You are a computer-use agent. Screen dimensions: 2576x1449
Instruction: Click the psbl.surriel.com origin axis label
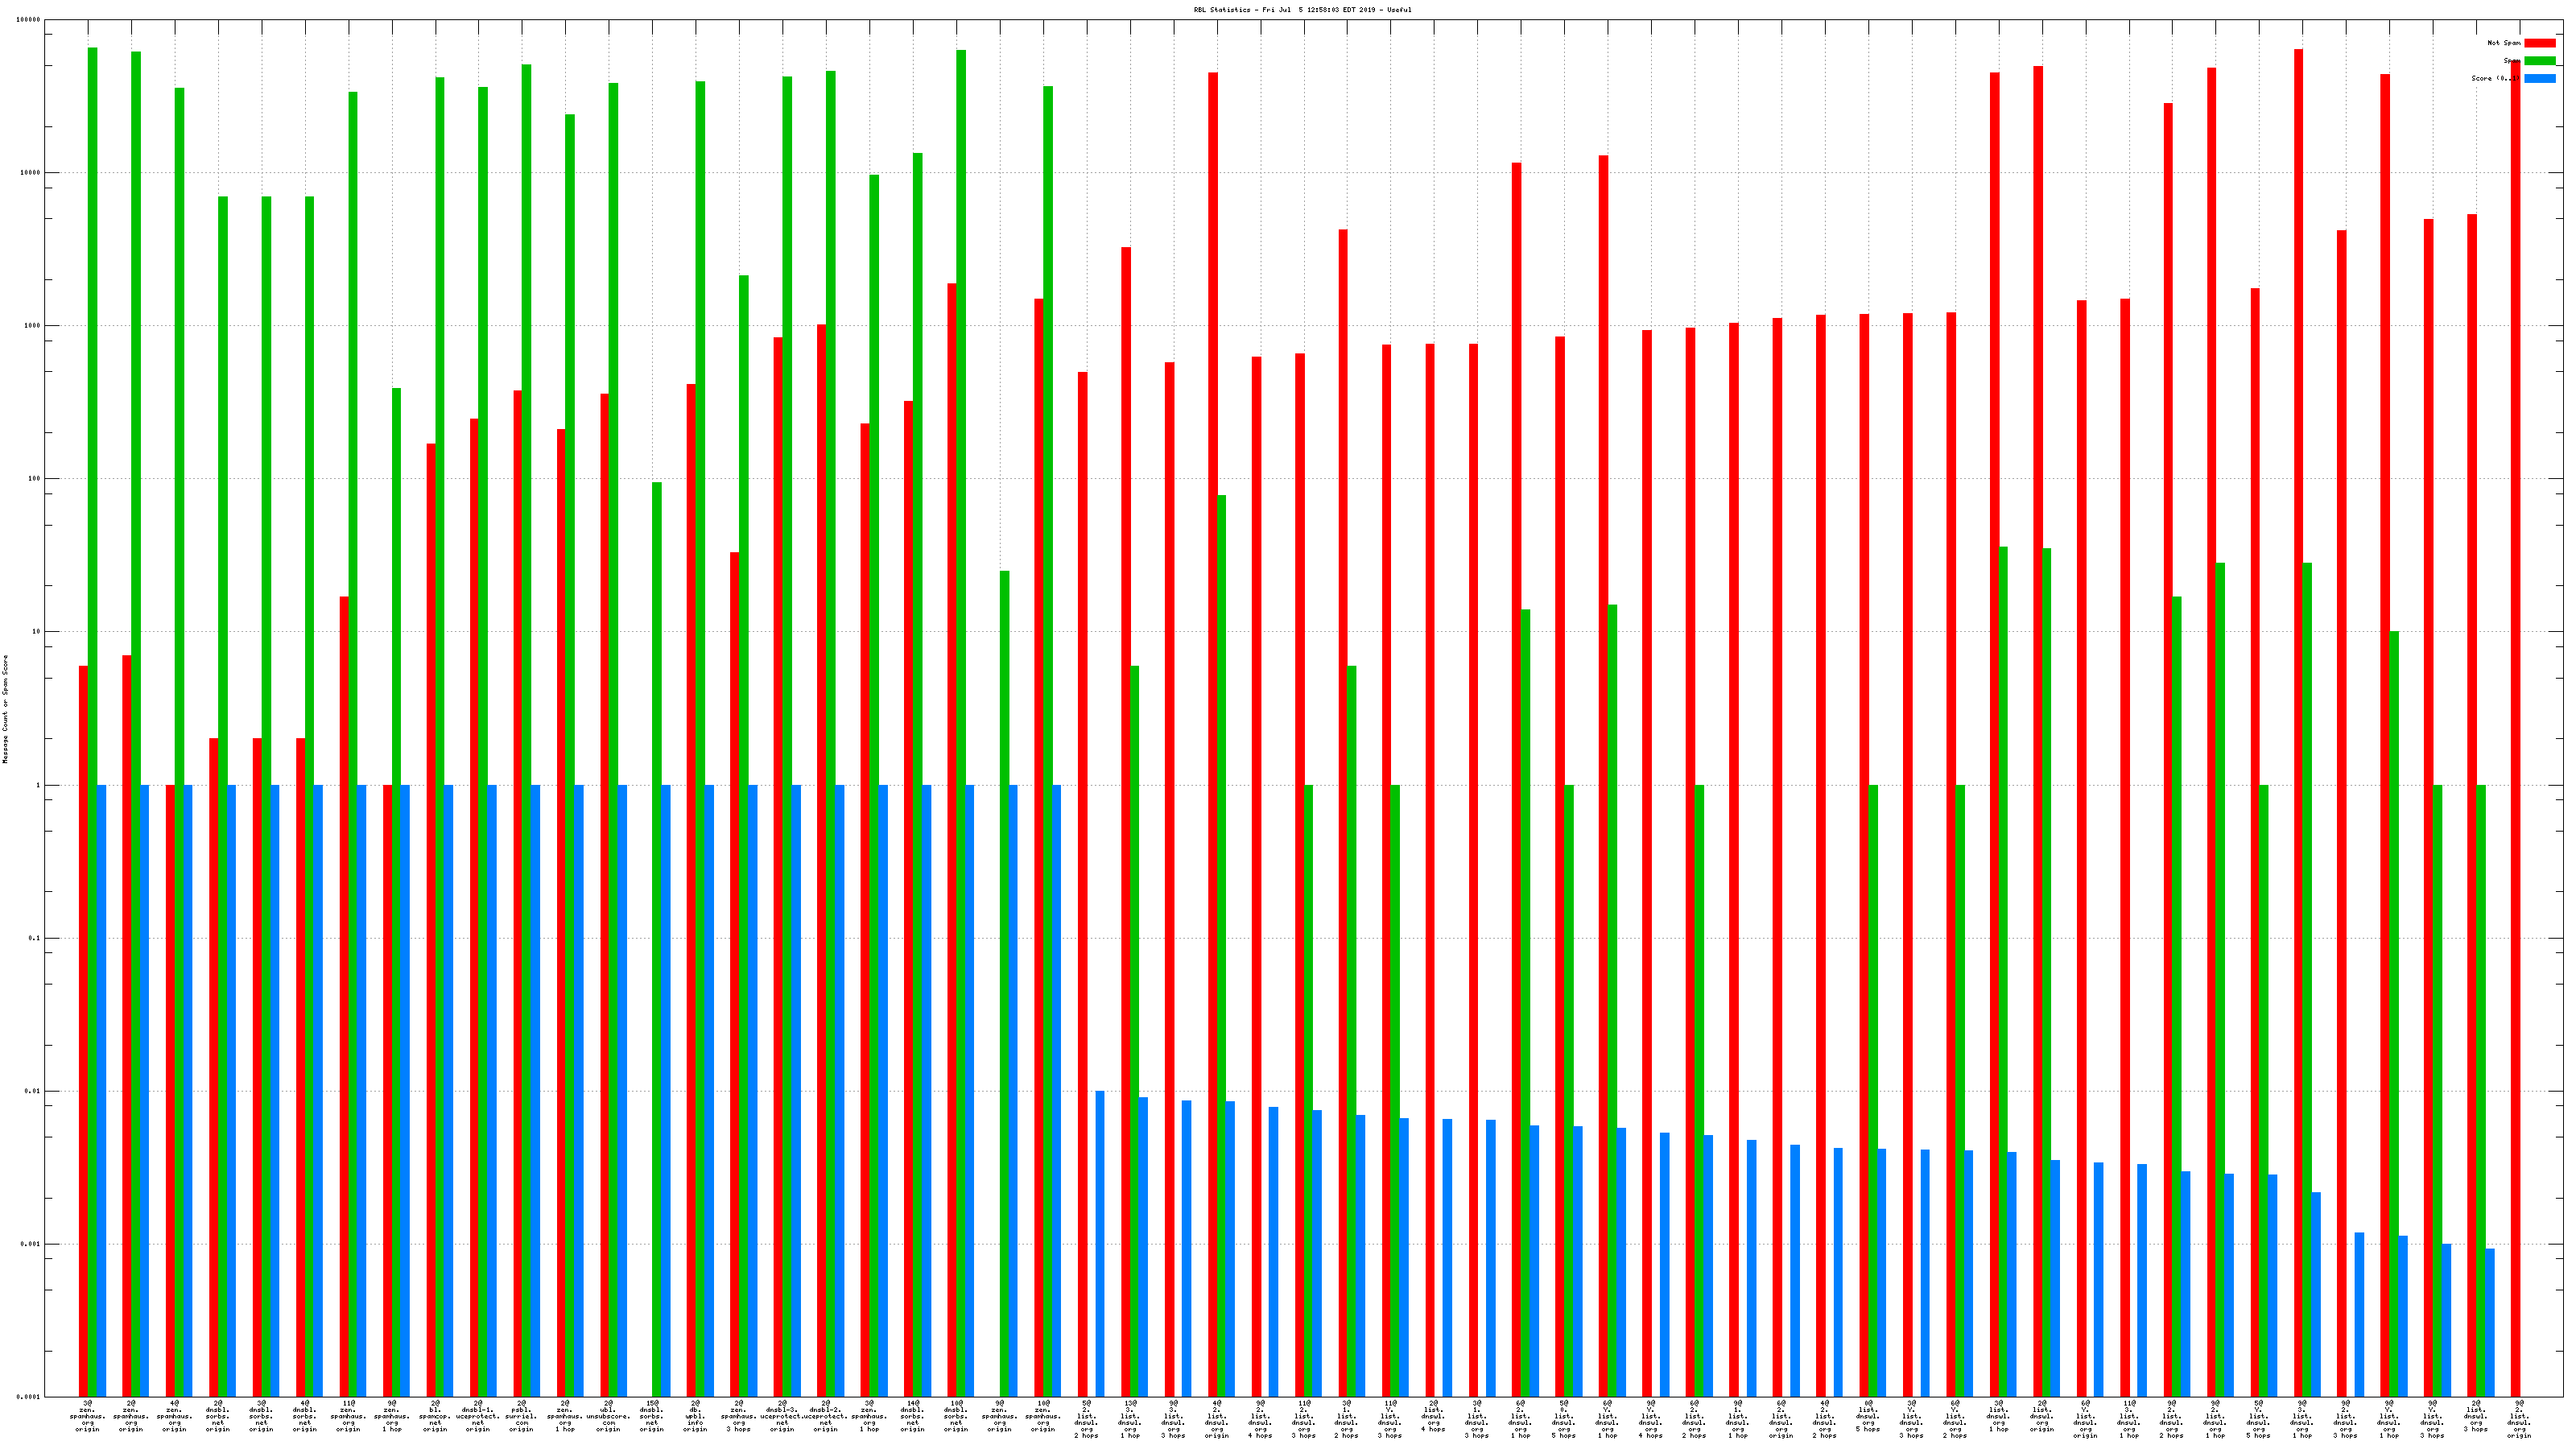point(521,1416)
